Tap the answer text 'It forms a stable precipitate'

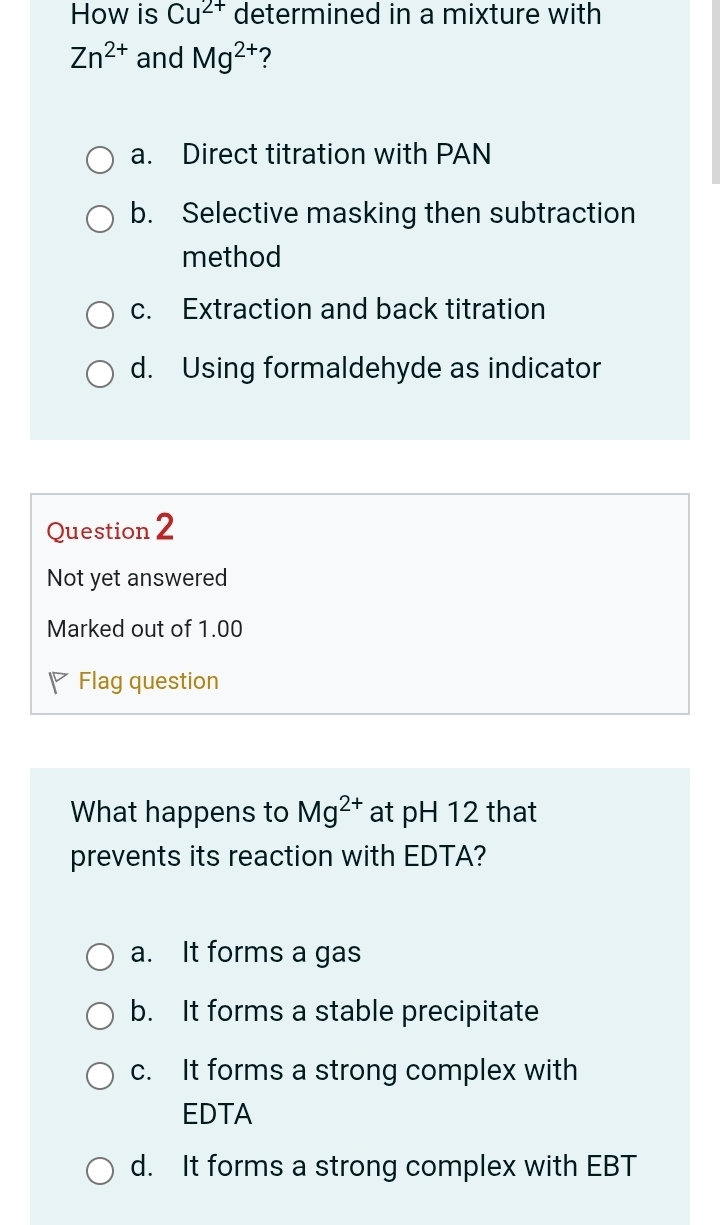(360, 1012)
